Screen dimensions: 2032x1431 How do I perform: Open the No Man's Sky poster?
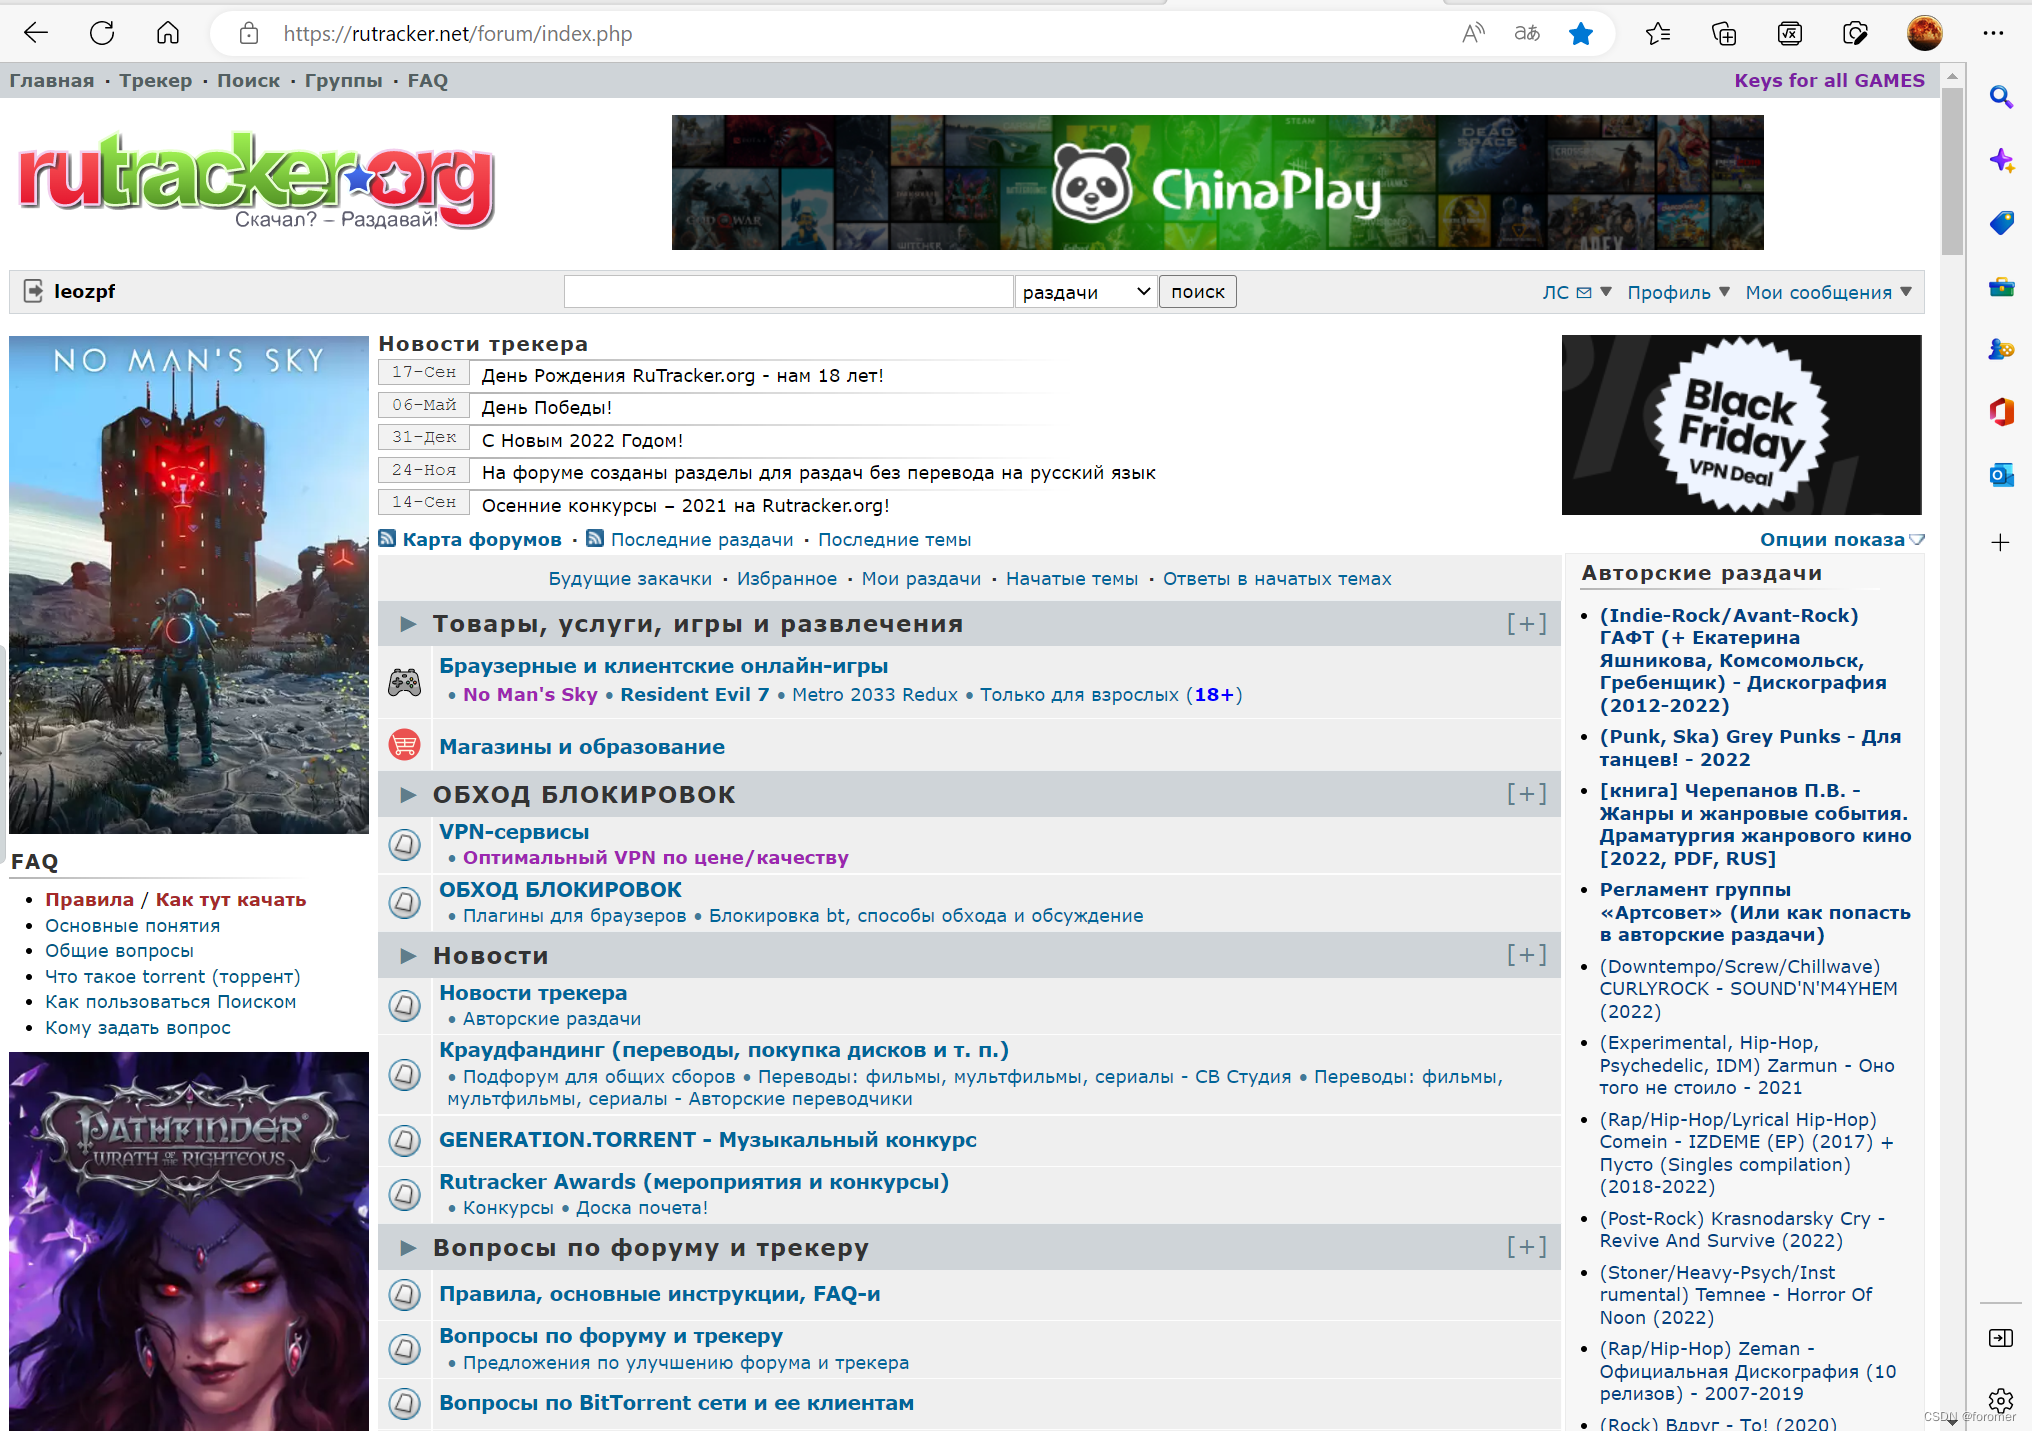tap(189, 584)
